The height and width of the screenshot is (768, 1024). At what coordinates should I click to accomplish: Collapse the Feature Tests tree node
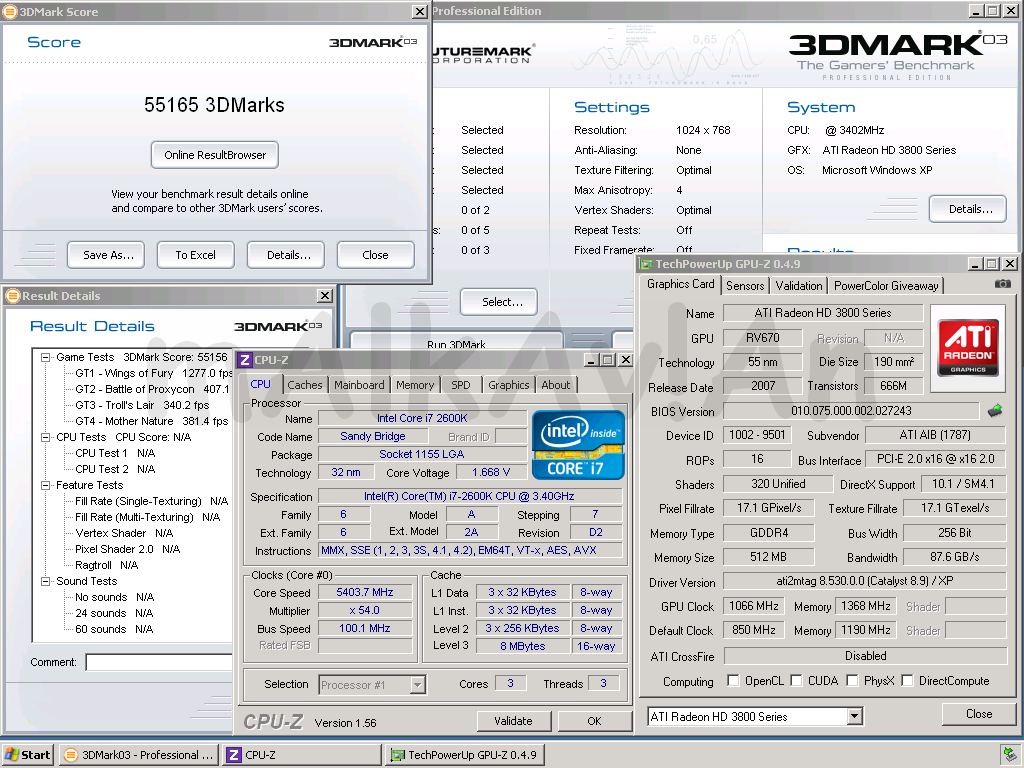pos(46,485)
